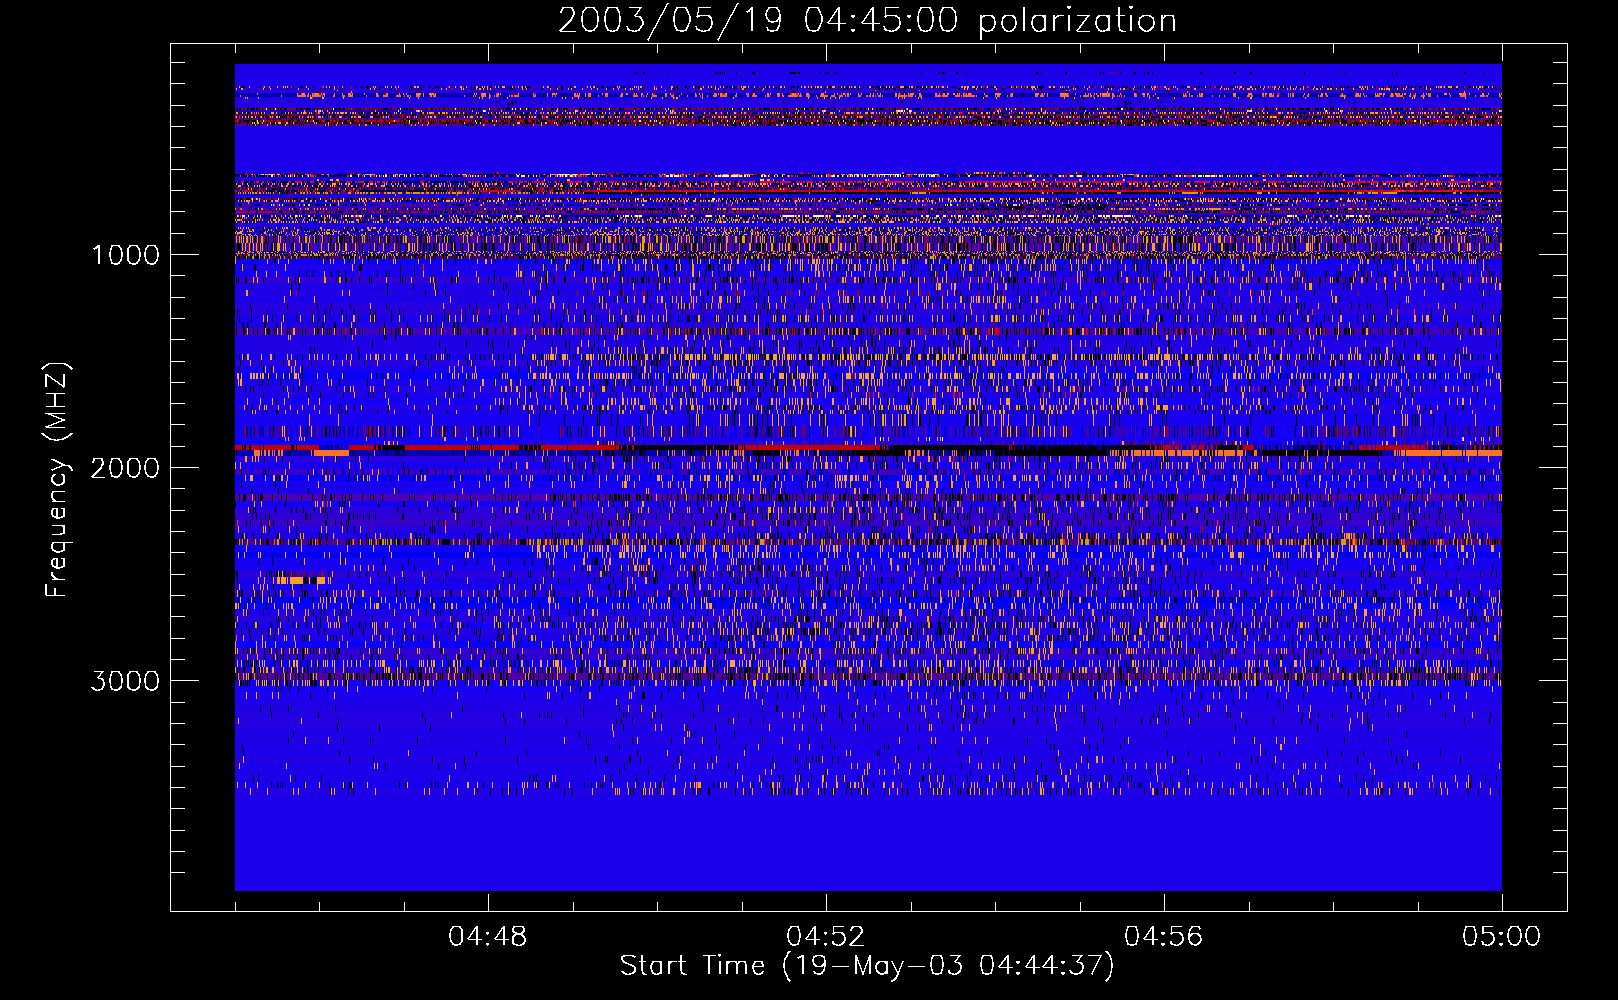The image size is (1618, 1000).
Task: Click the 04:56 time tick label
Action: [x=1163, y=937]
